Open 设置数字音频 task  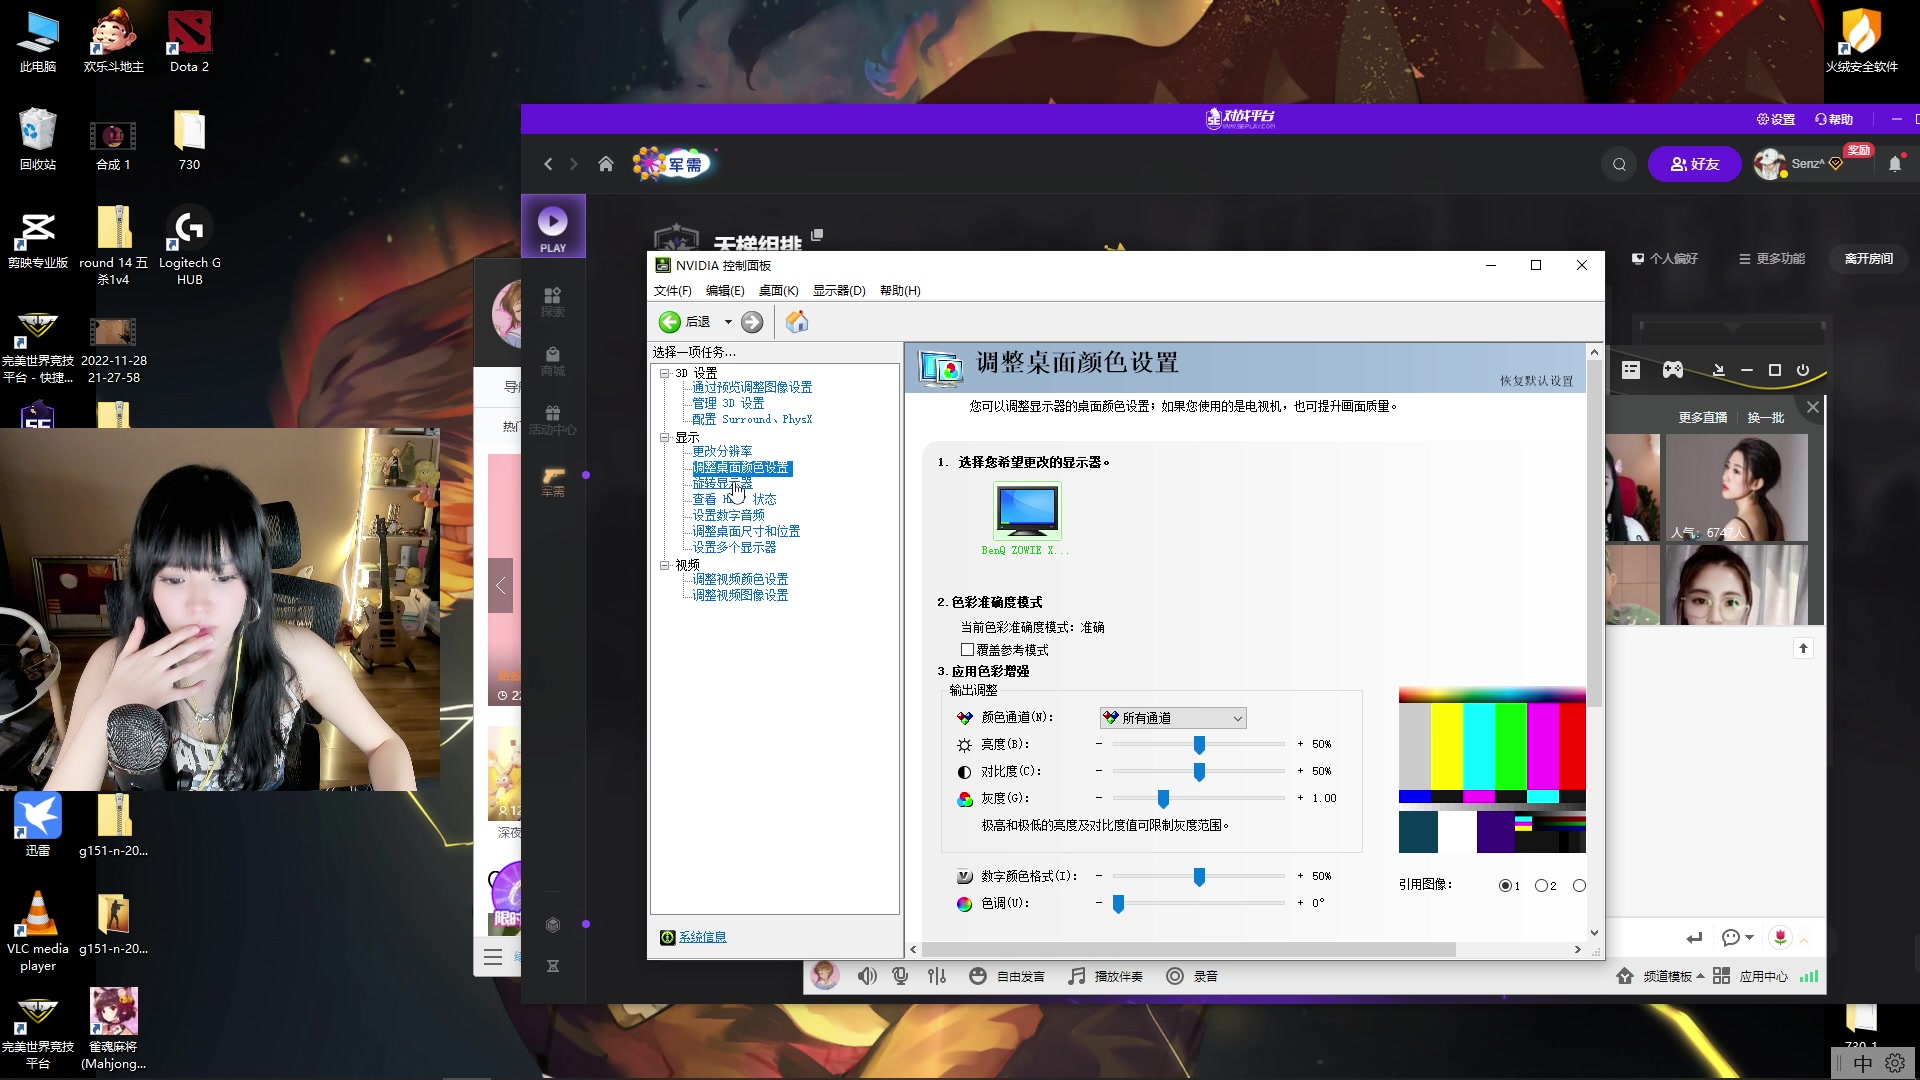coord(728,516)
